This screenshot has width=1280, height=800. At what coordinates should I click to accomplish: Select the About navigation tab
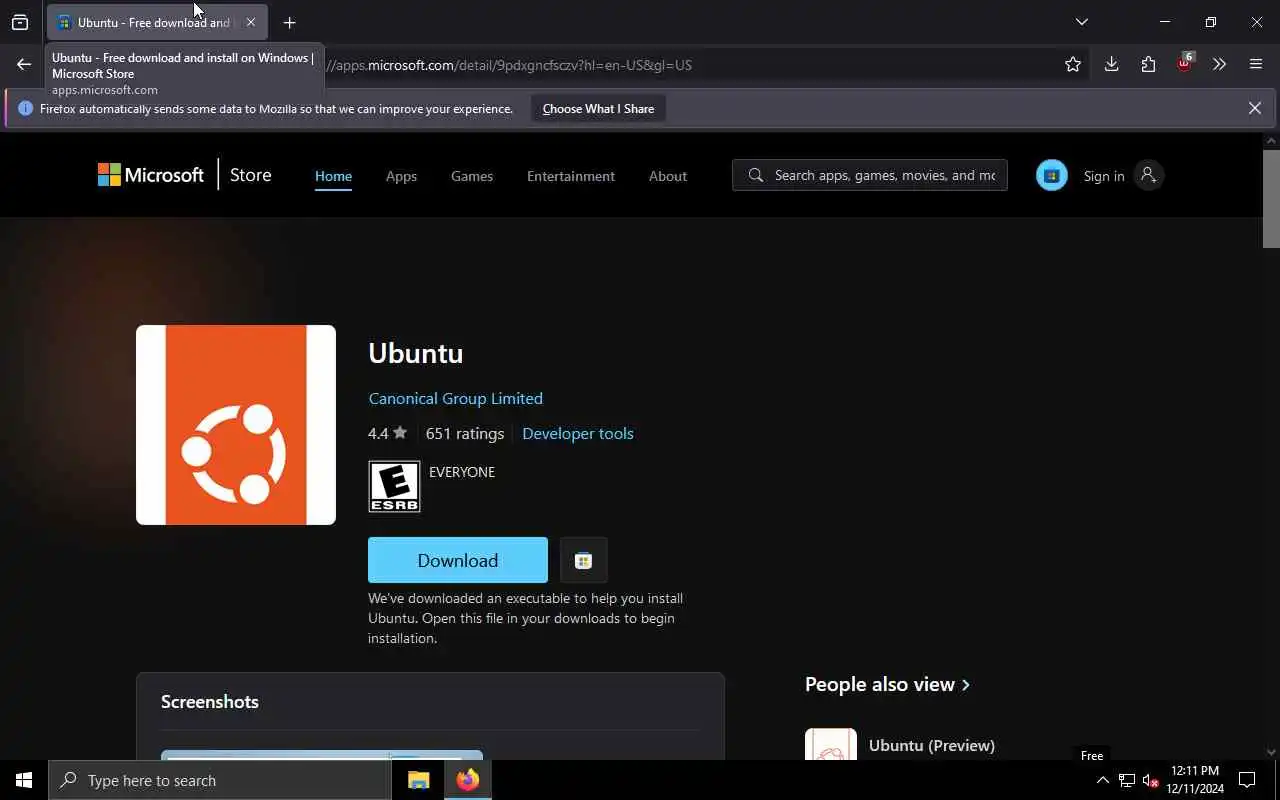[668, 176]
